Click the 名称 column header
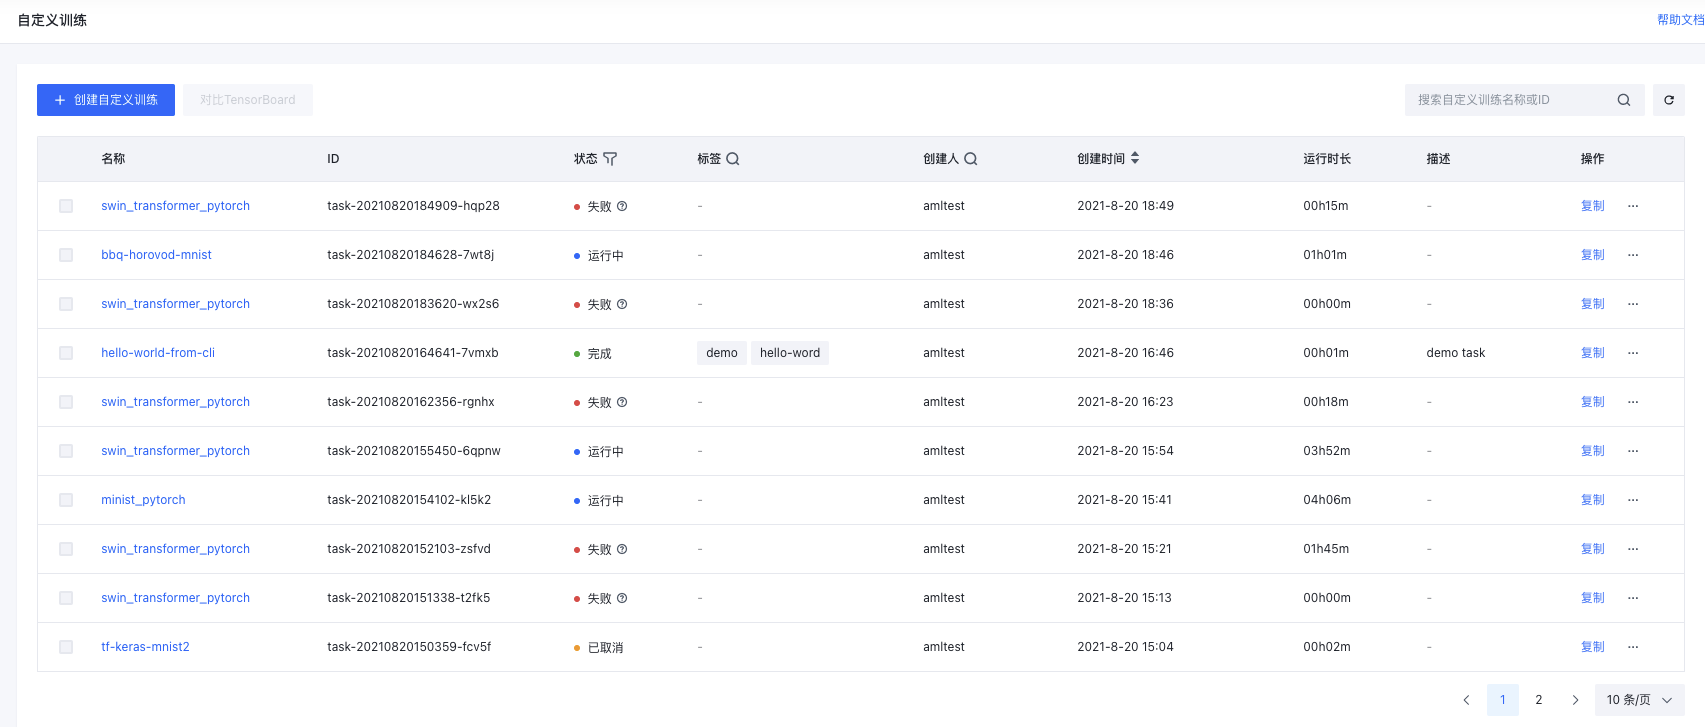Image resolution: width=1705 pixels, height=727 pixels. [113, 159]
